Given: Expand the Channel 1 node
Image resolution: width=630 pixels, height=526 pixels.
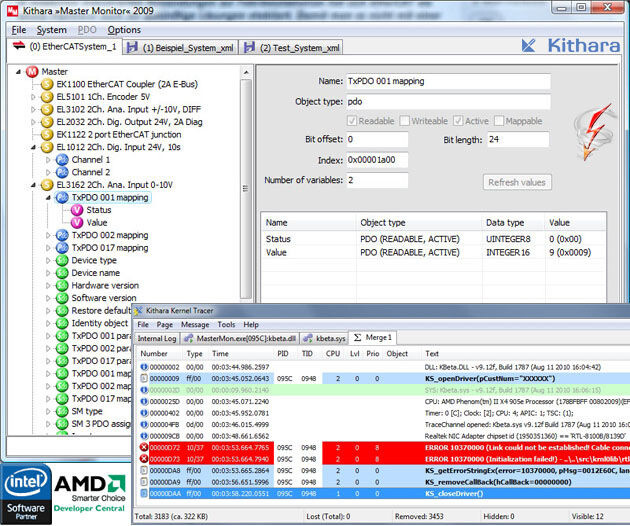Looking at the screenshot, I should (48, 160).
